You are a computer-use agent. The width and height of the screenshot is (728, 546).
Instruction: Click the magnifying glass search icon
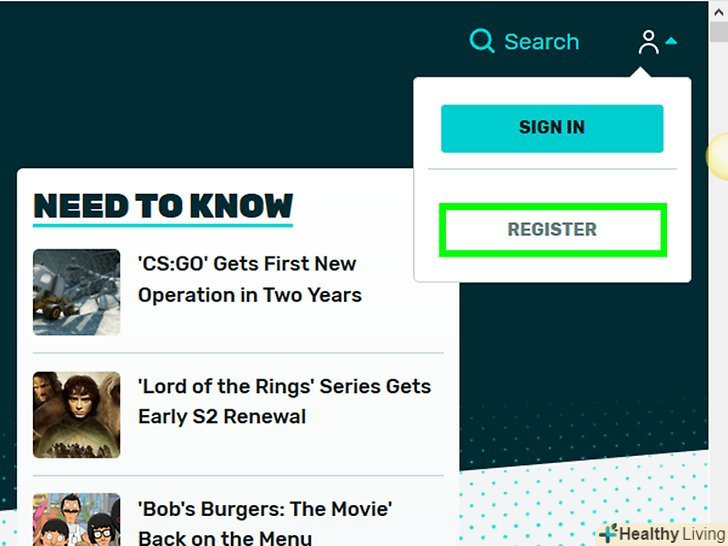[481, 41]
